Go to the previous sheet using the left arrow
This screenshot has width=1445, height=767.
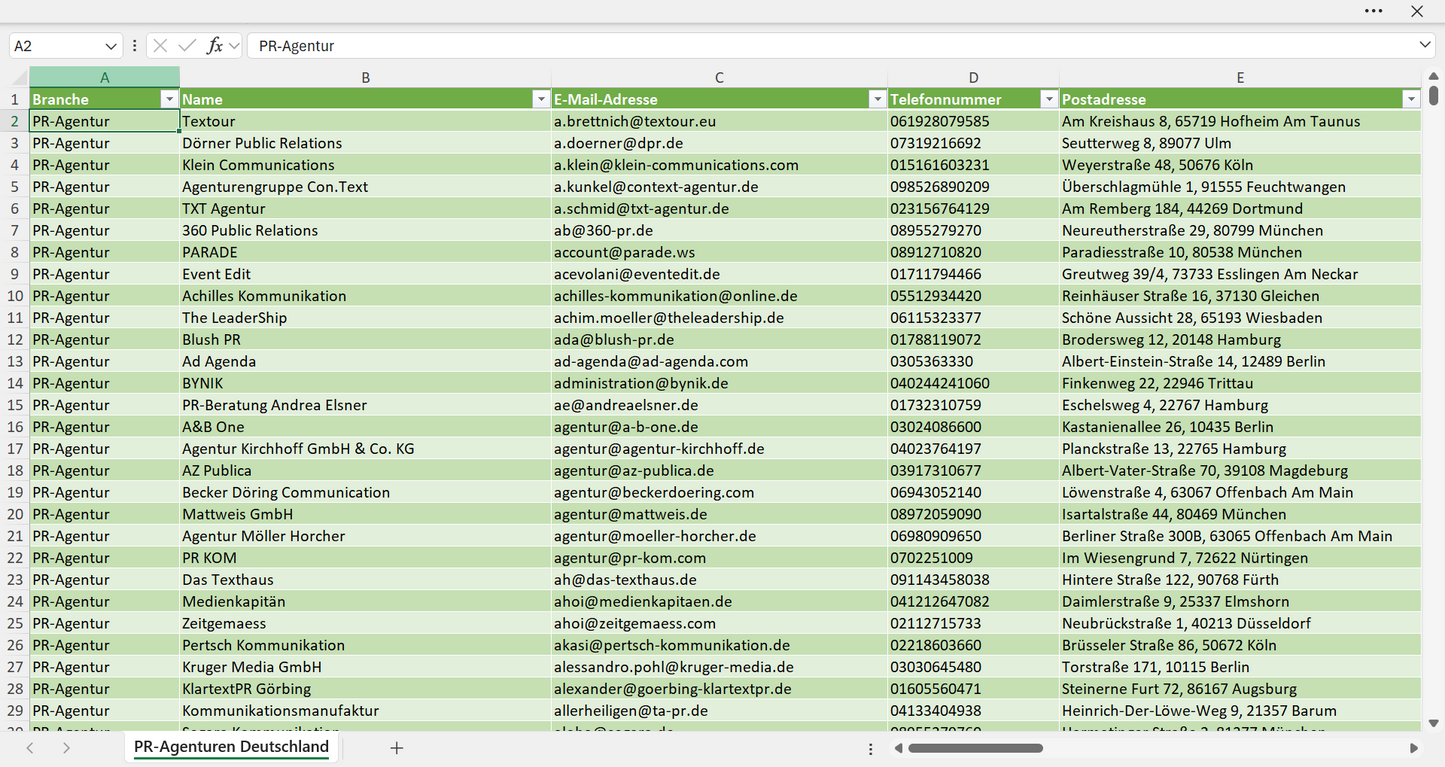(x=30, y=748)
